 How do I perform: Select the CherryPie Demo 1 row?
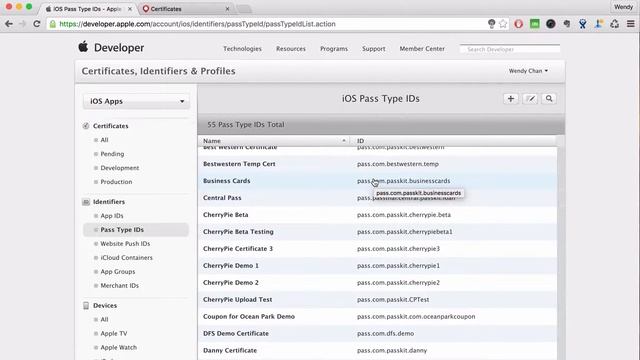coord(378,265)
